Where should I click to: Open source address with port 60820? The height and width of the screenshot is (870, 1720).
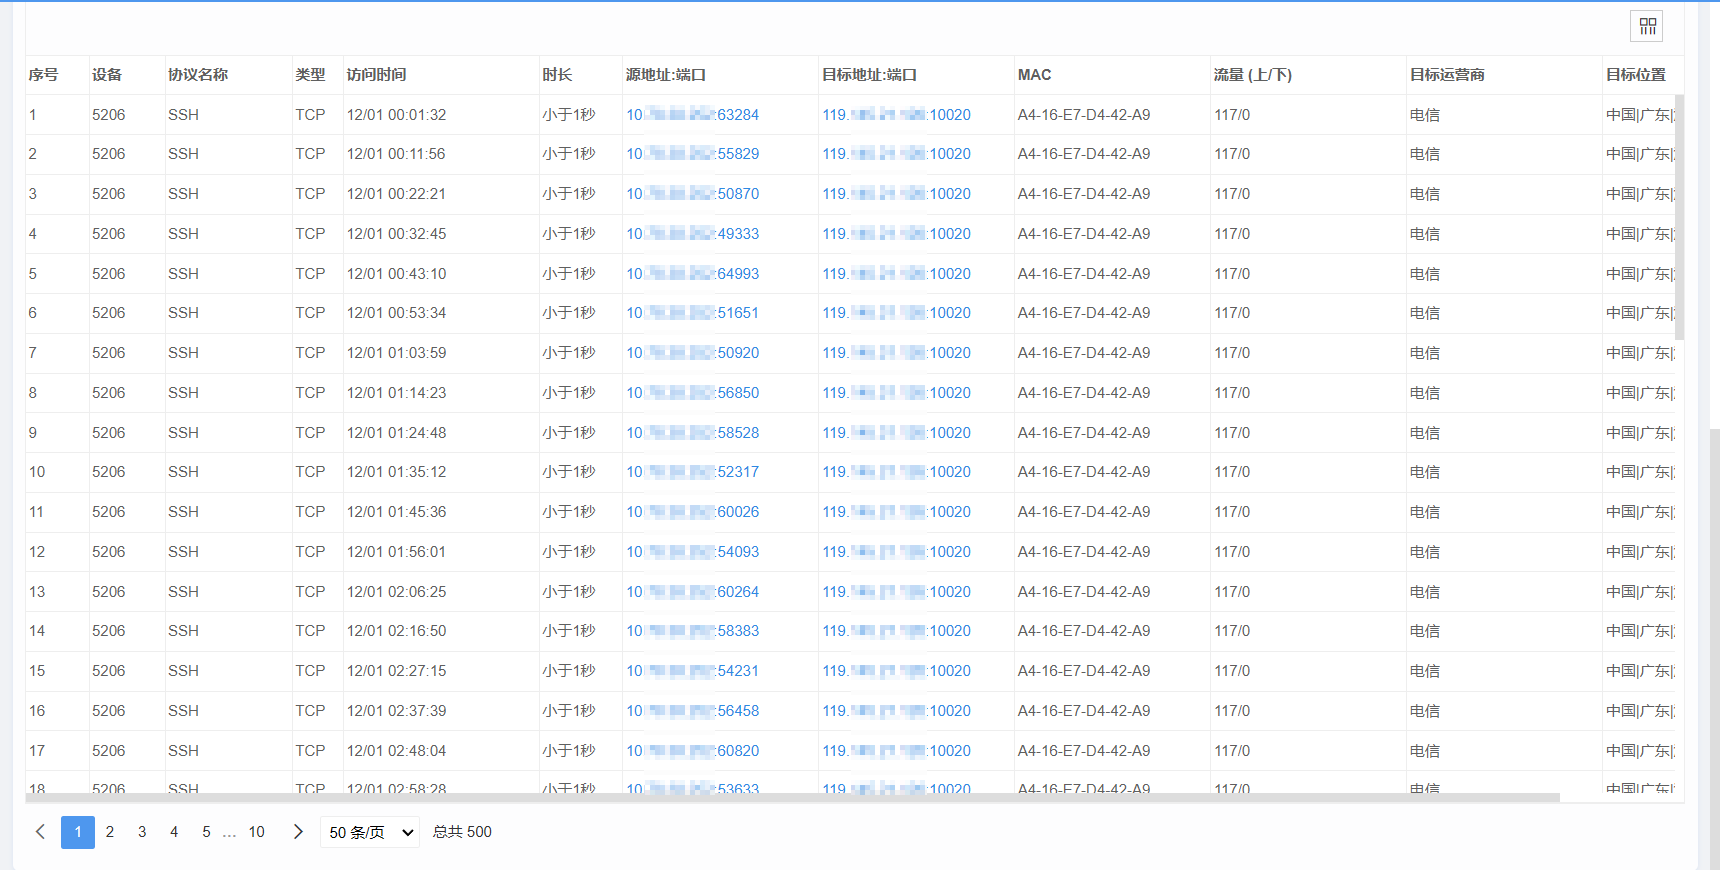coord(692,751)
